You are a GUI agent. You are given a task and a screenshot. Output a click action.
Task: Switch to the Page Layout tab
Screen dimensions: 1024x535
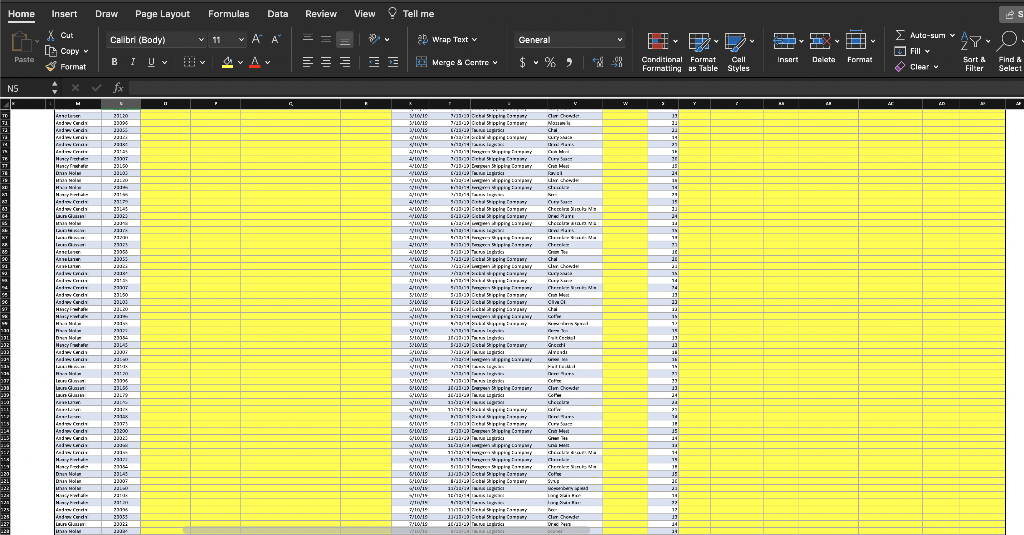[163, 14]
